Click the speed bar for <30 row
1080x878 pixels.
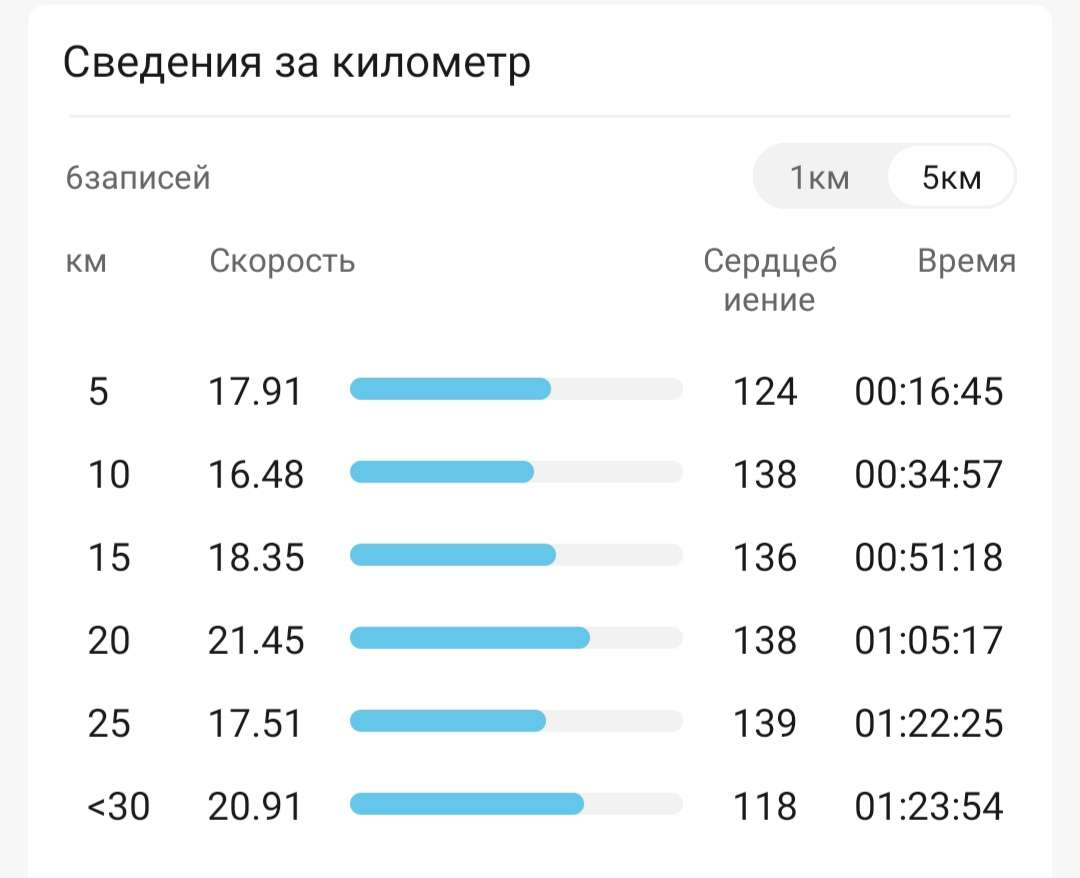click(x=516, y=804)
